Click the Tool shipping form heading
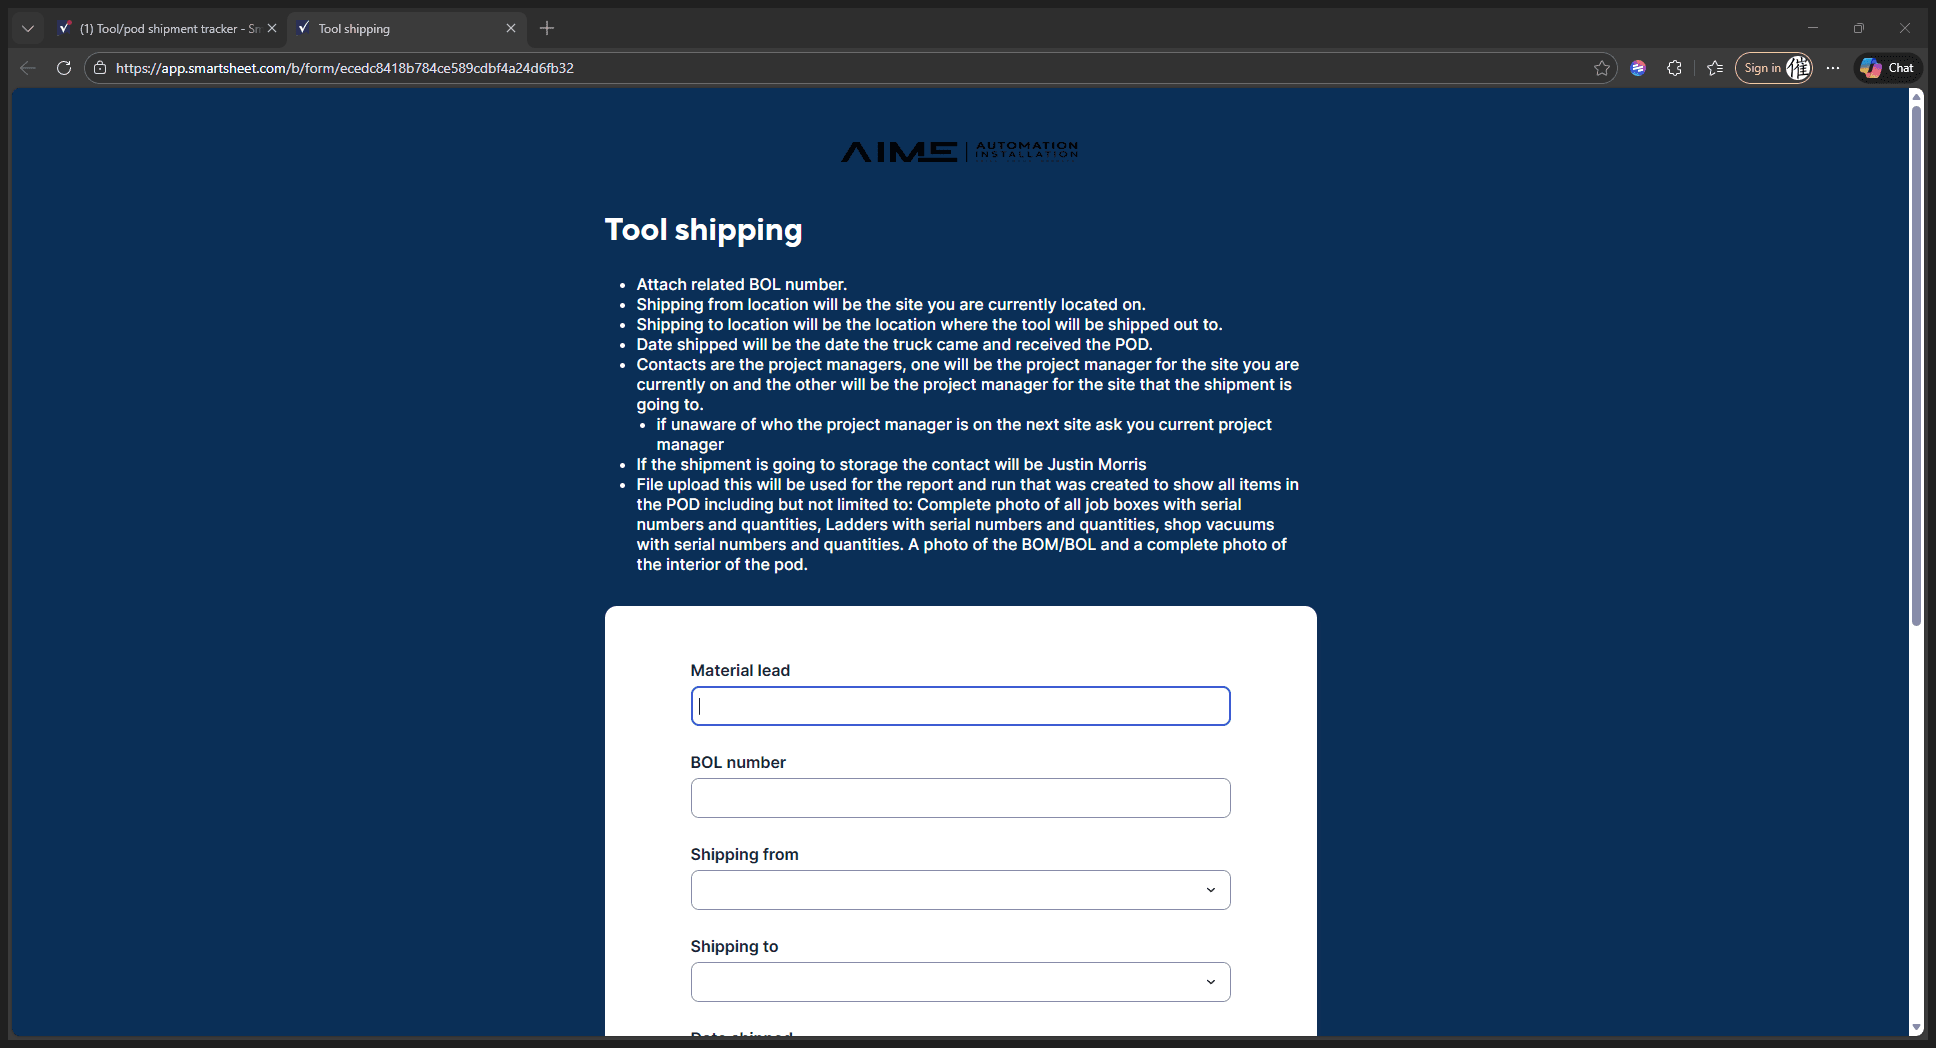 click(703, 230)
